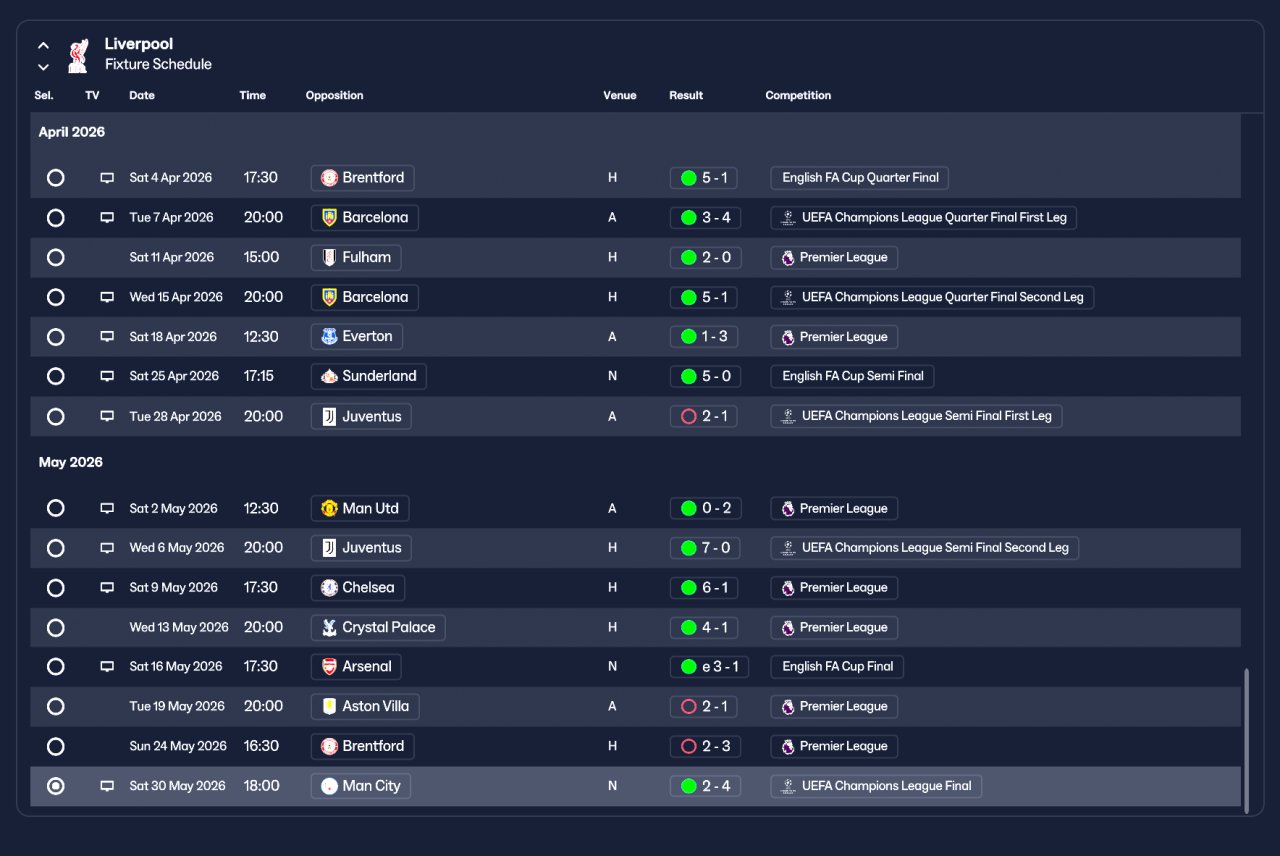Click the Premier League logo on Fulham row
Viewport: 1280px width, 856px height.
(x=788, y=258)
